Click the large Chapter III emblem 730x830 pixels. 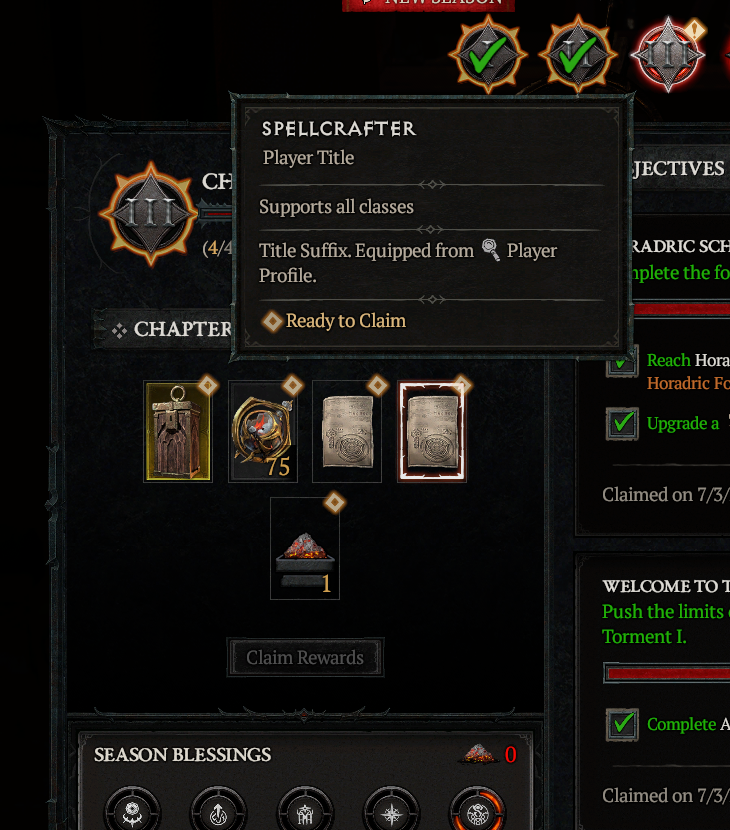click(151, 214)
